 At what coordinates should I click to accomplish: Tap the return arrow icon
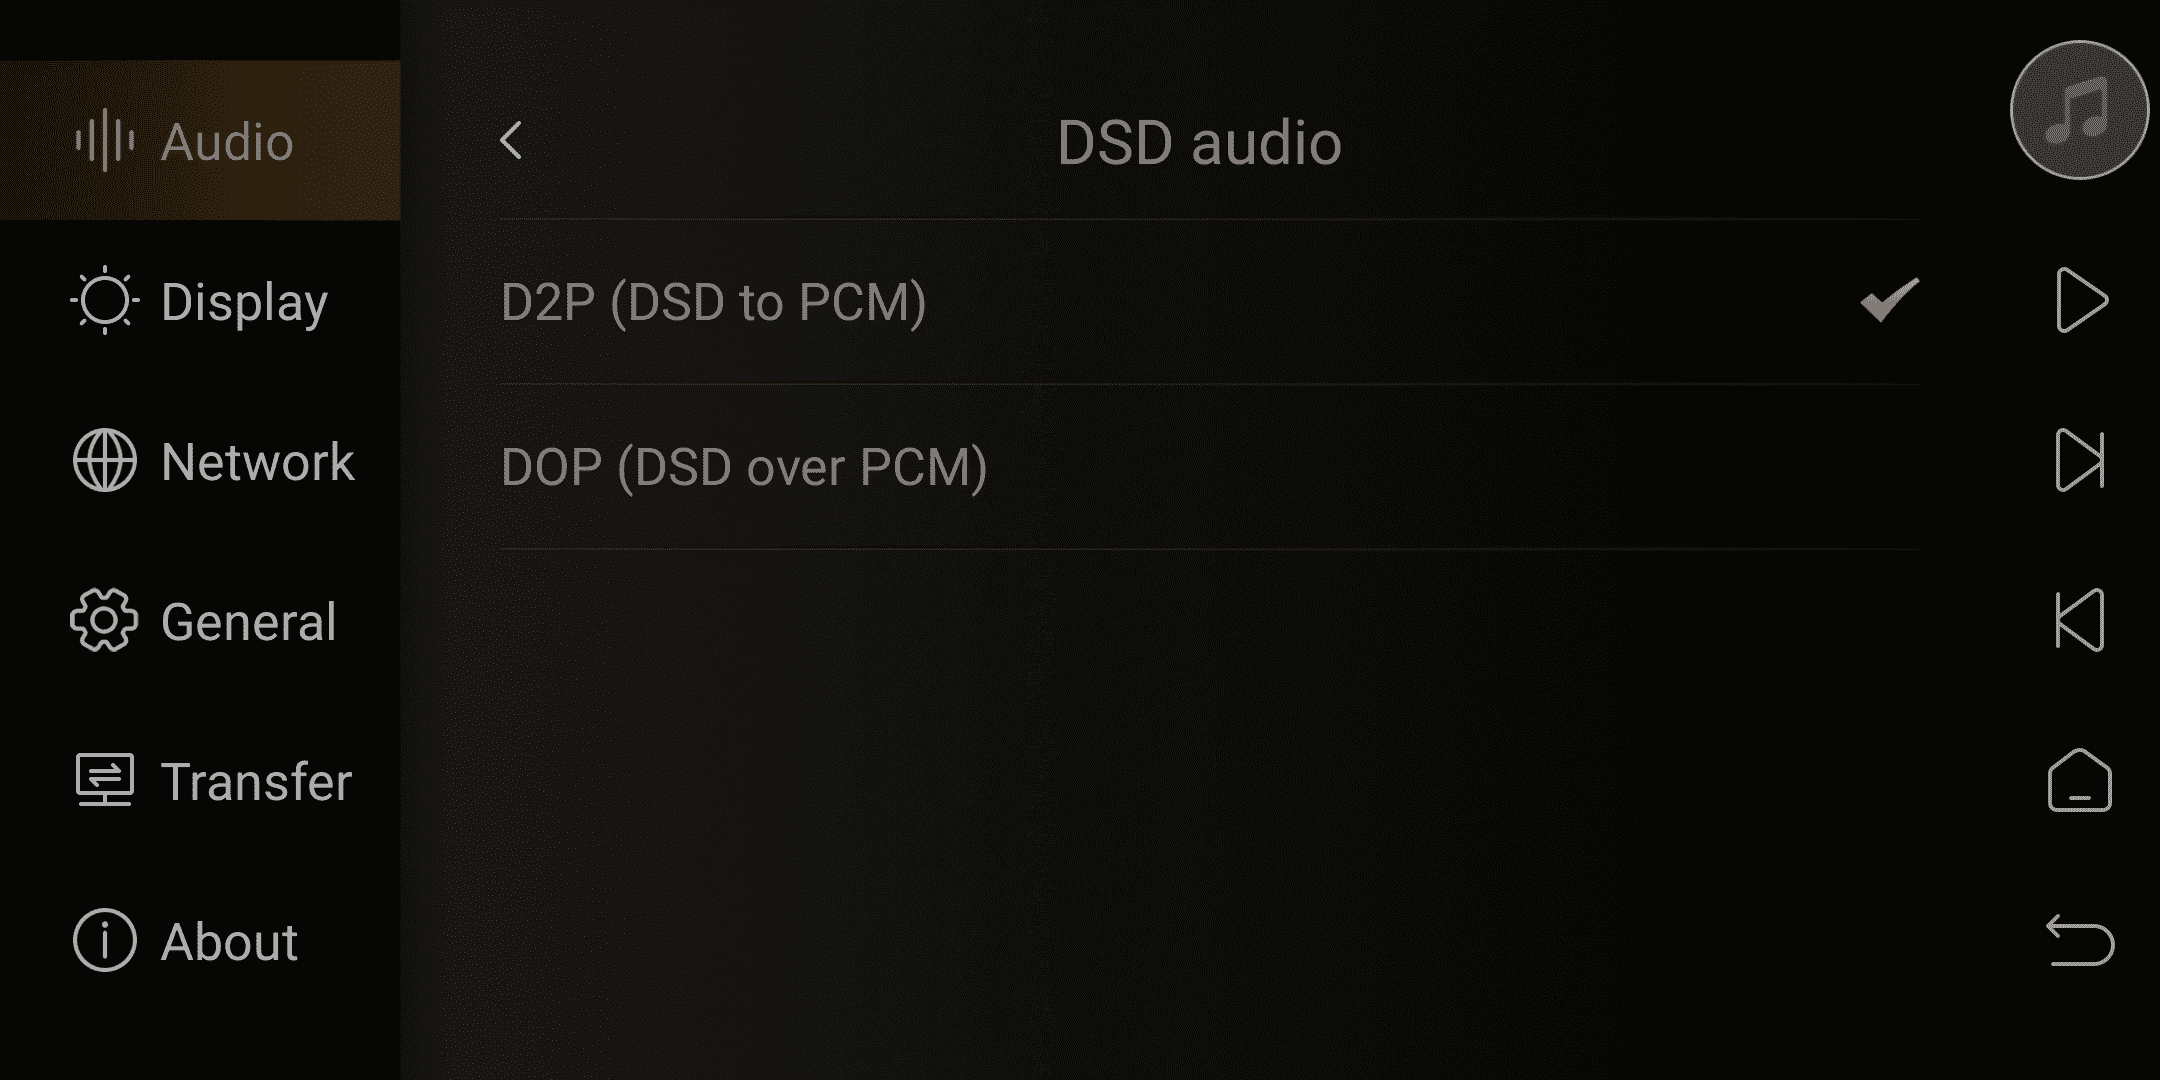click(x=2080, y=940)
